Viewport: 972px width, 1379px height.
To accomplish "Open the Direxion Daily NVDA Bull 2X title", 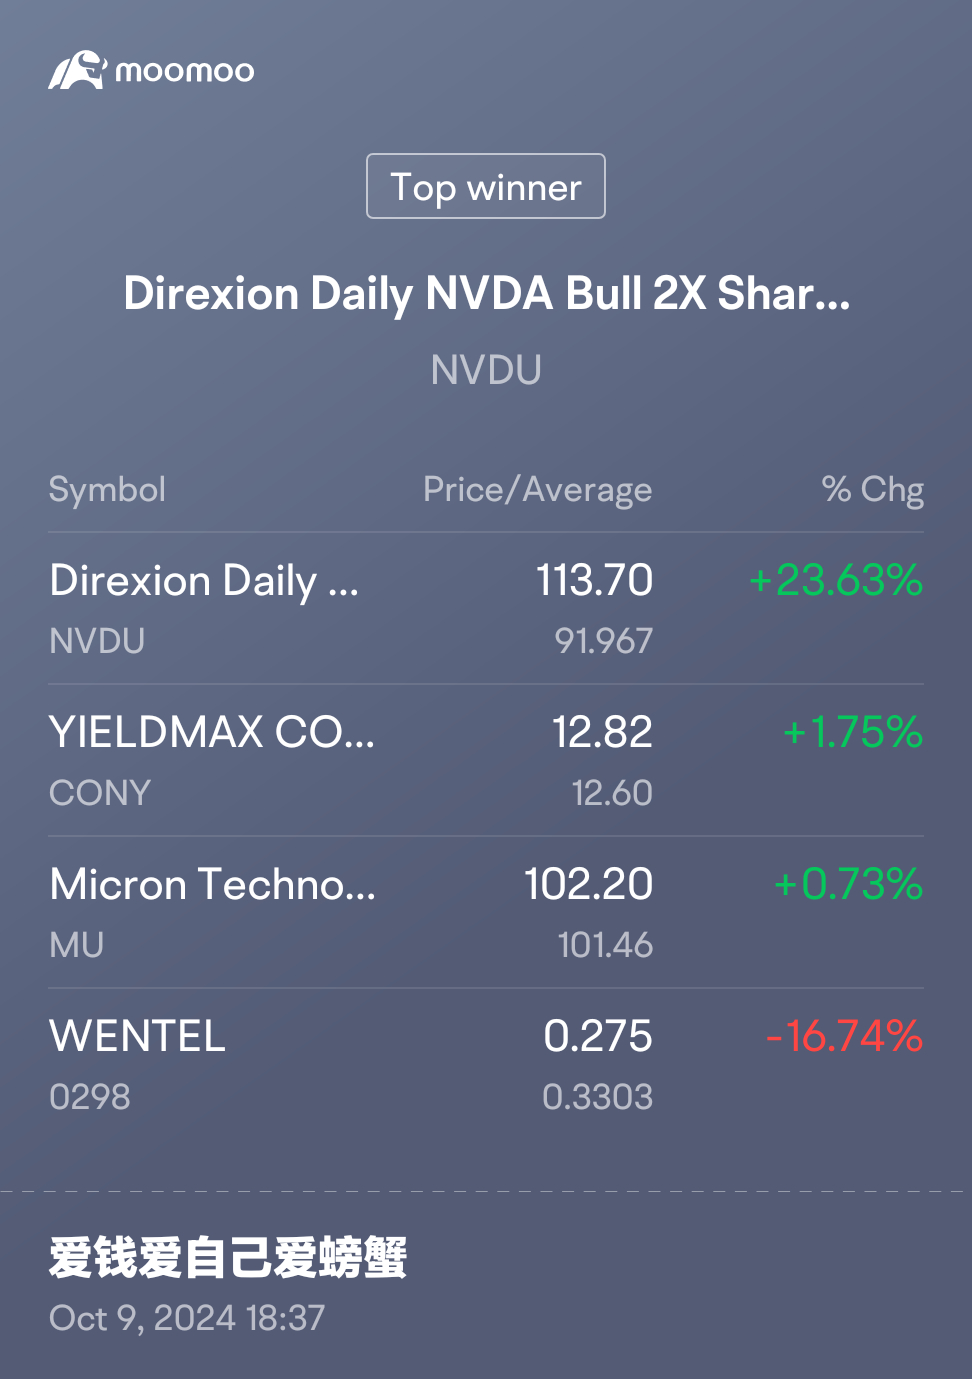I will [x=486, y=294].
